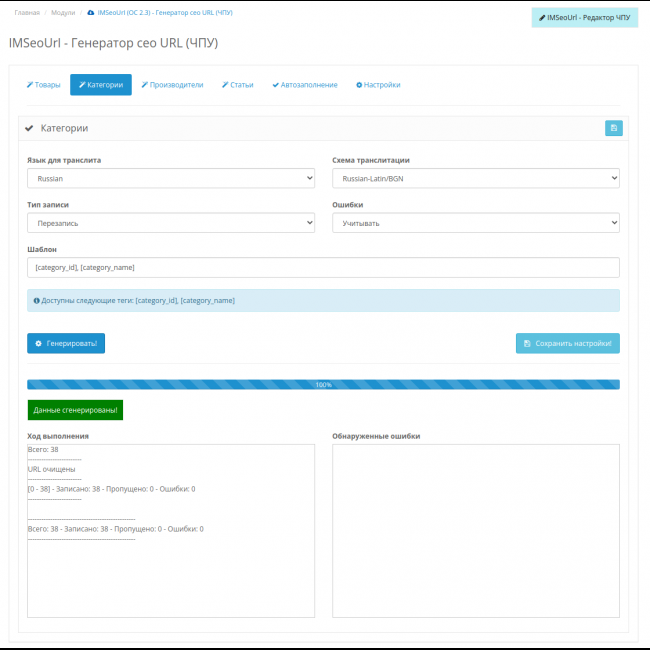Select the Статьи tab
This screenshot has height=650, width=650.
pos(237,85)
